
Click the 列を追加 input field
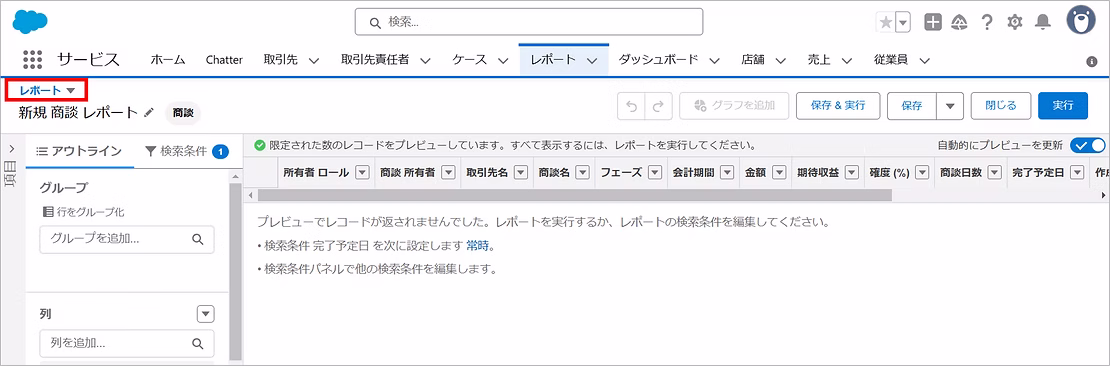(127, 343)
